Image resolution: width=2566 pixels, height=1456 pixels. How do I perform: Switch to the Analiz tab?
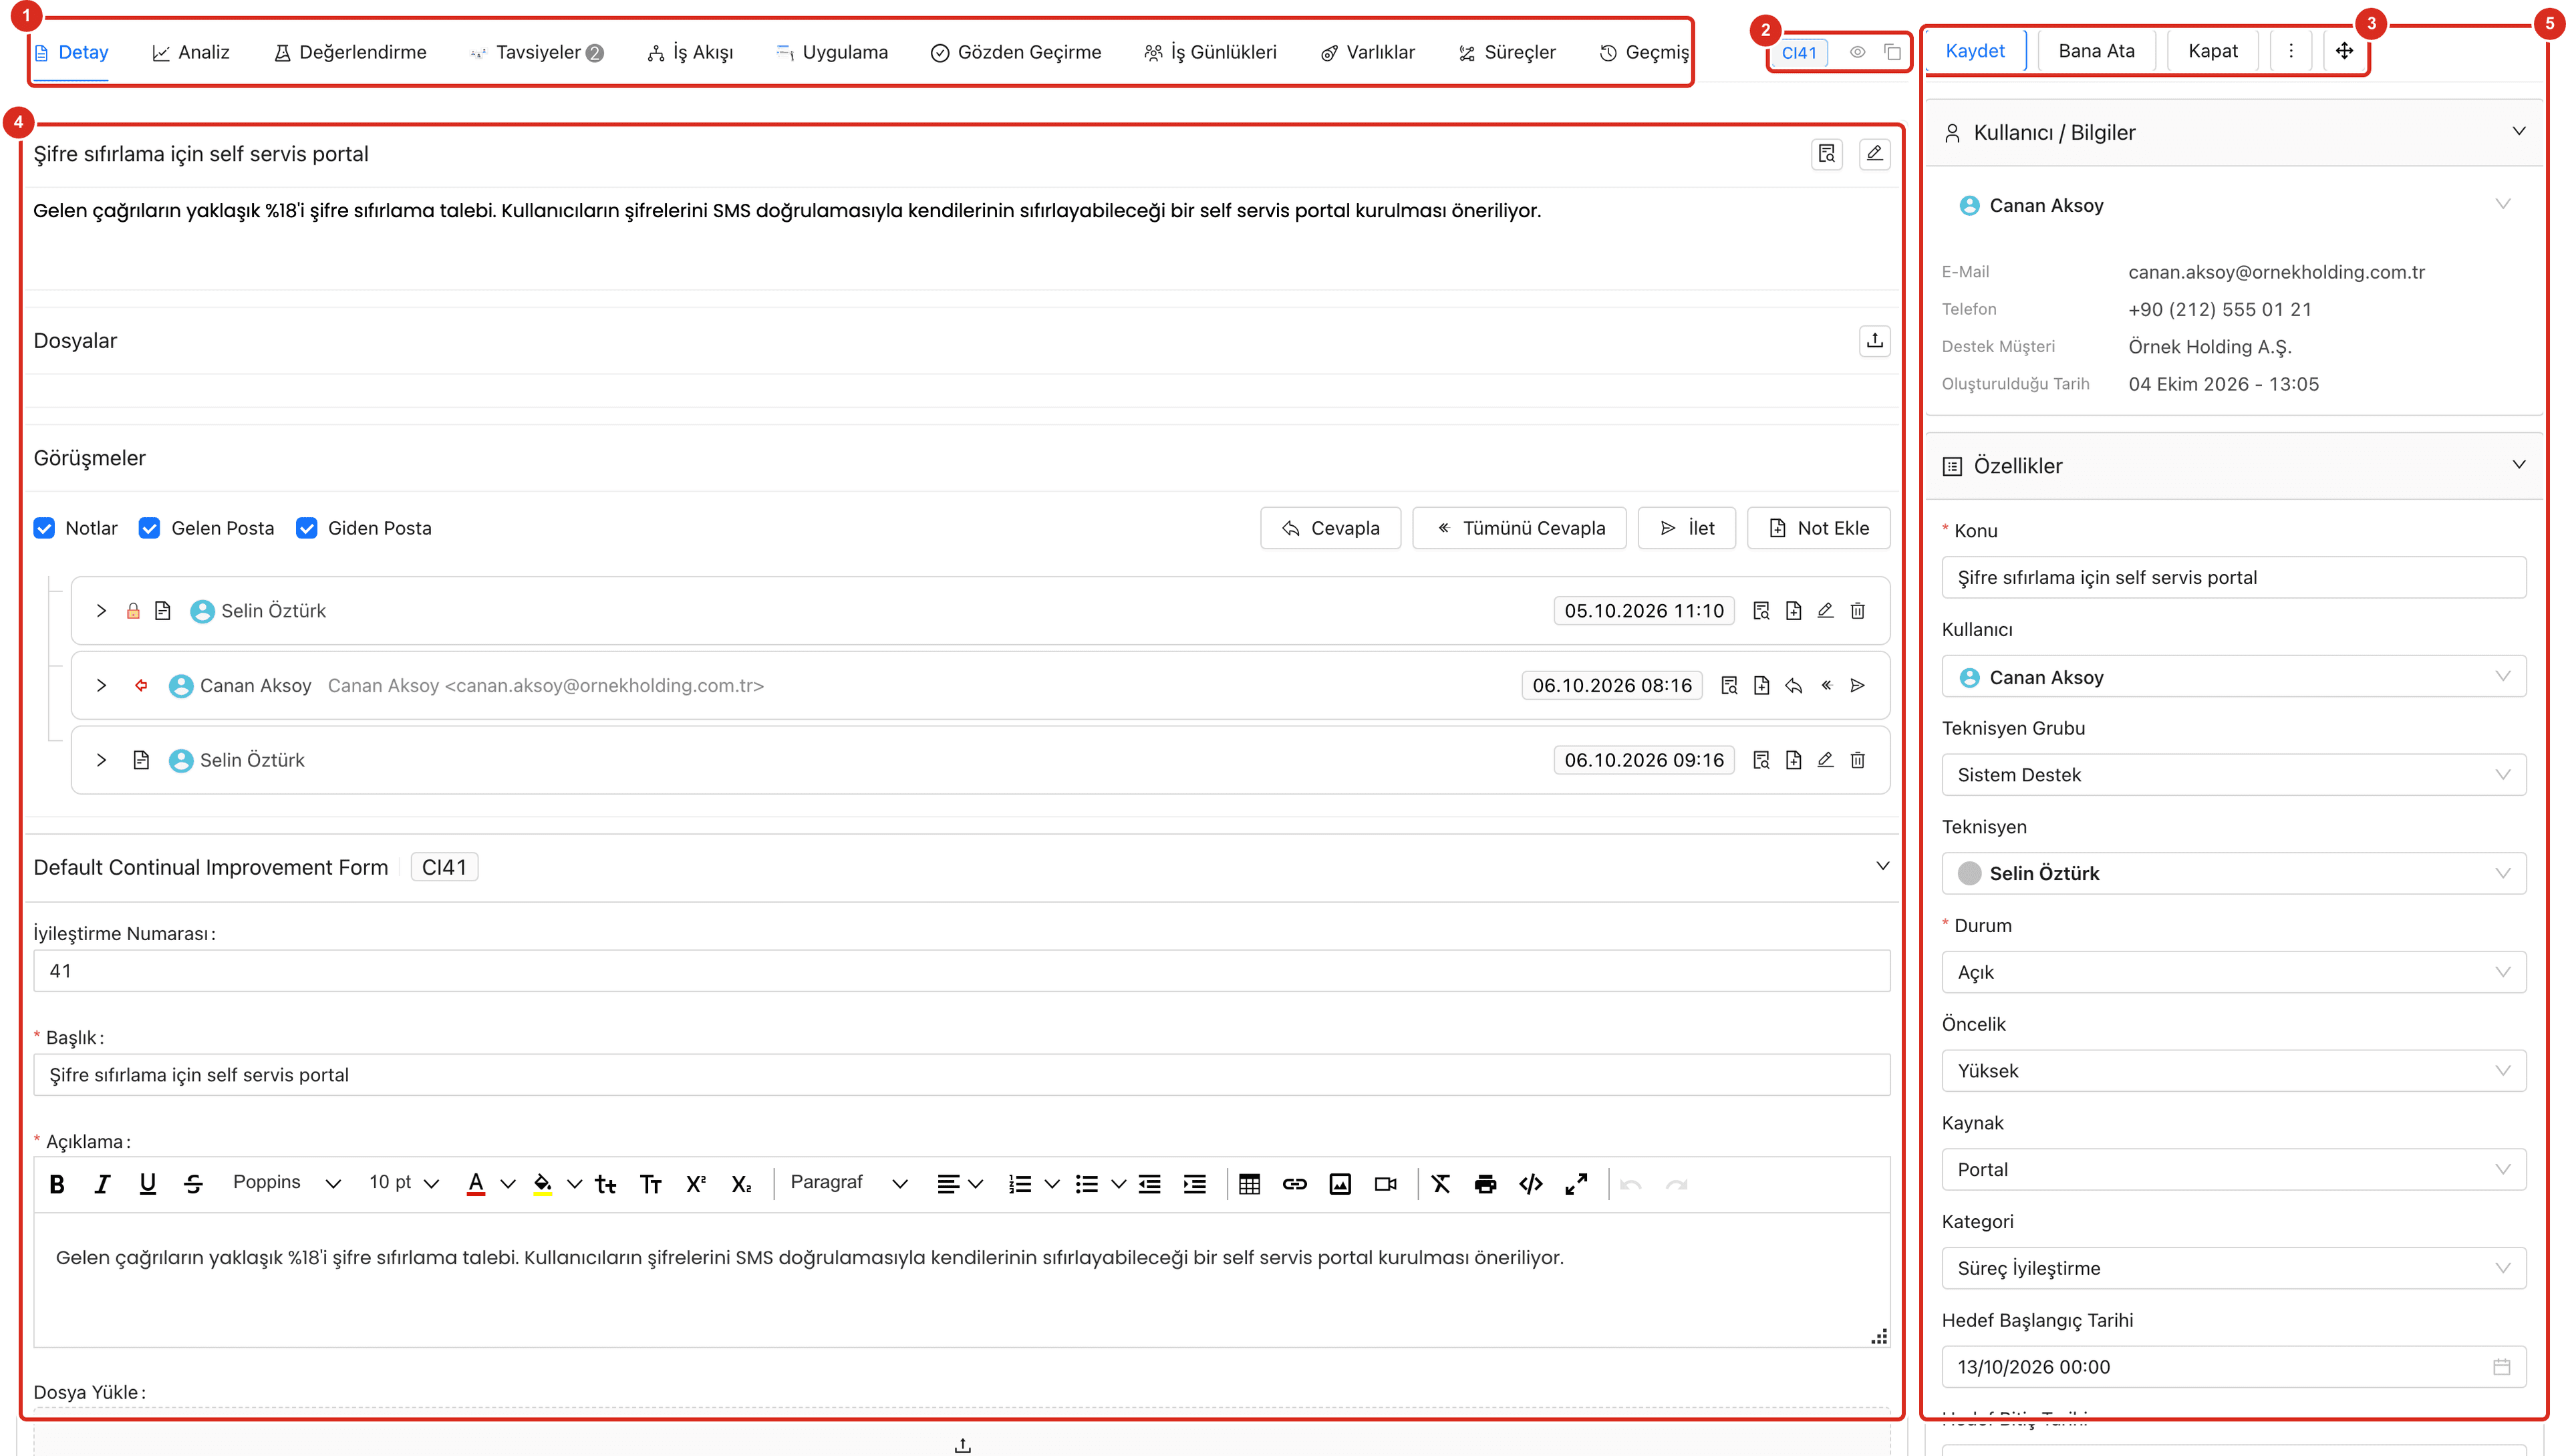190,52
